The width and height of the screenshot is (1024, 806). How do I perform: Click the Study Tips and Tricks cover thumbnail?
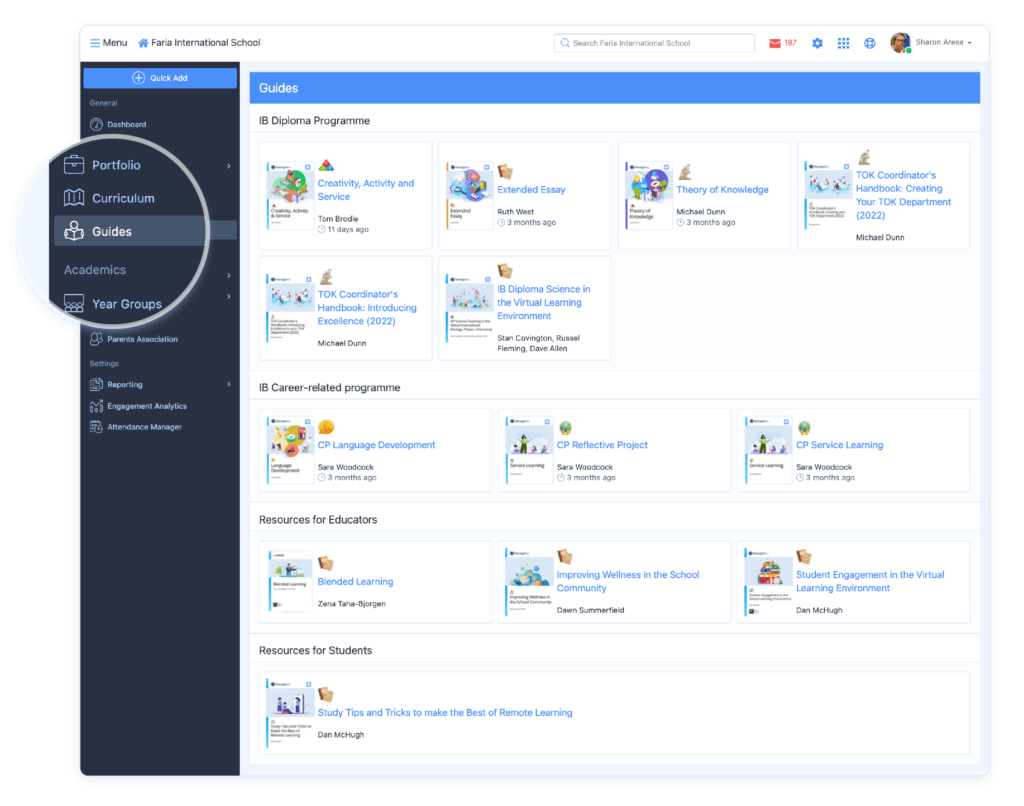point(290,713)
